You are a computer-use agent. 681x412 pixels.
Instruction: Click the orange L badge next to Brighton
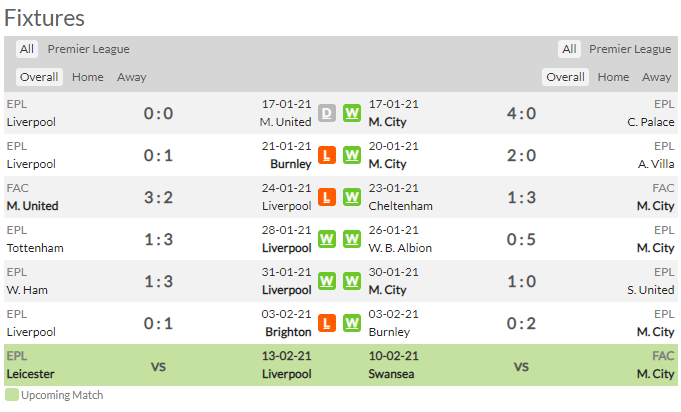[x=327, y=323]
